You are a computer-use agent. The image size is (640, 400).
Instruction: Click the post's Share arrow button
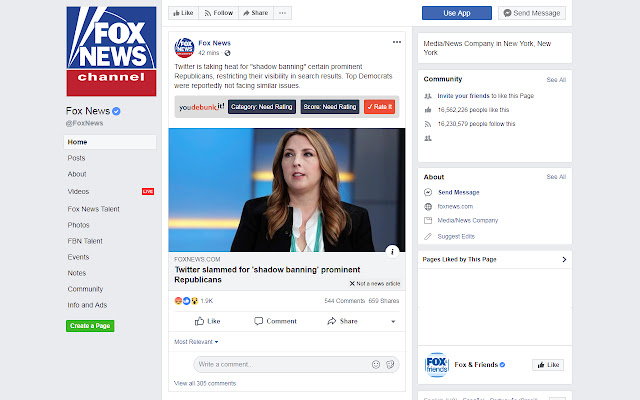342,321
